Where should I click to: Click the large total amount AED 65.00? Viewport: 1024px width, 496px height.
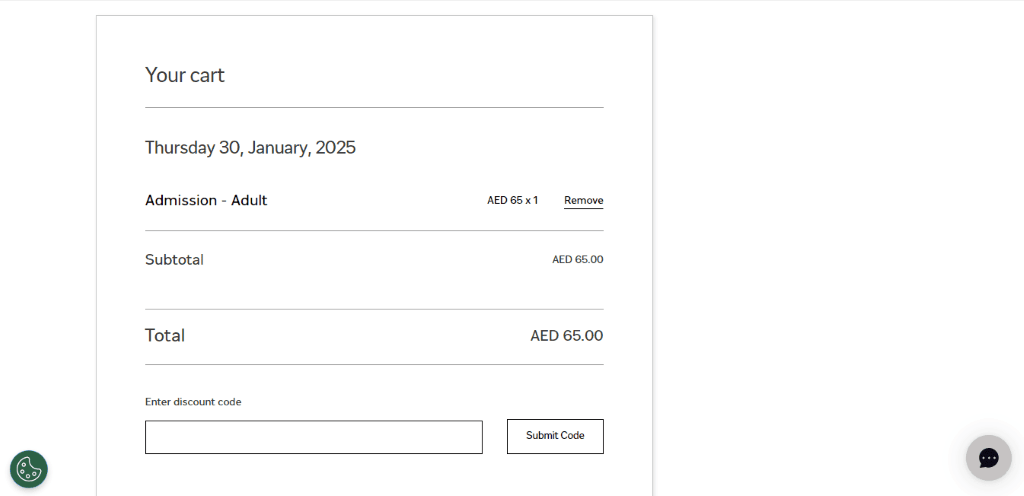click(x=566, y=335)
